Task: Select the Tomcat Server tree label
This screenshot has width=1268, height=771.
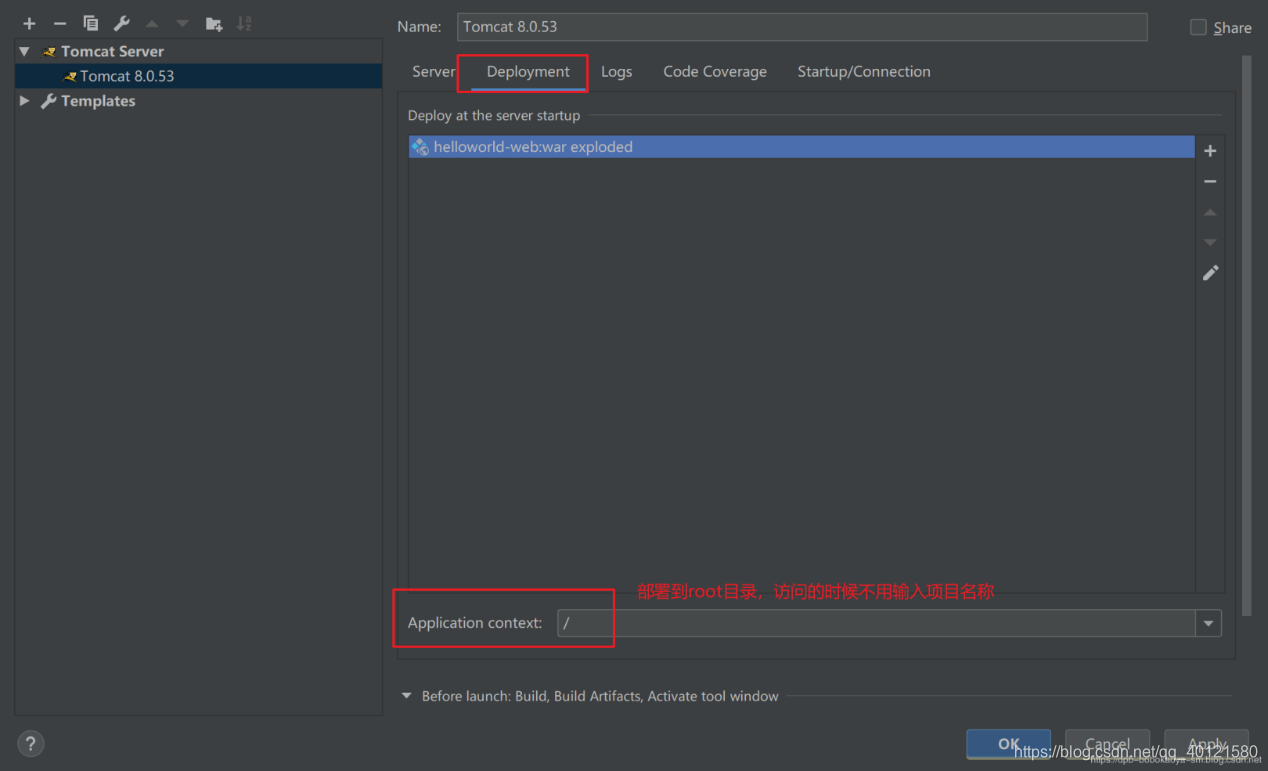Action: point(112,52)
